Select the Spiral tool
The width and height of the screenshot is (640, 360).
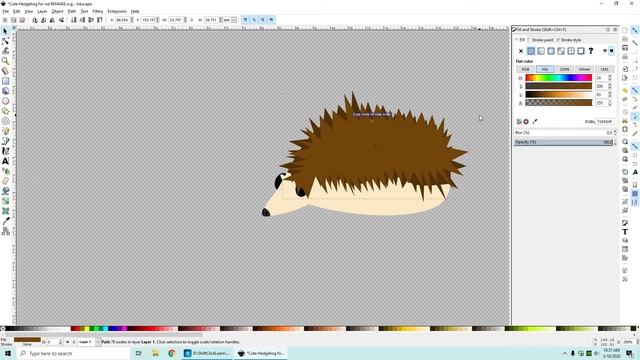tap(5, 121)
